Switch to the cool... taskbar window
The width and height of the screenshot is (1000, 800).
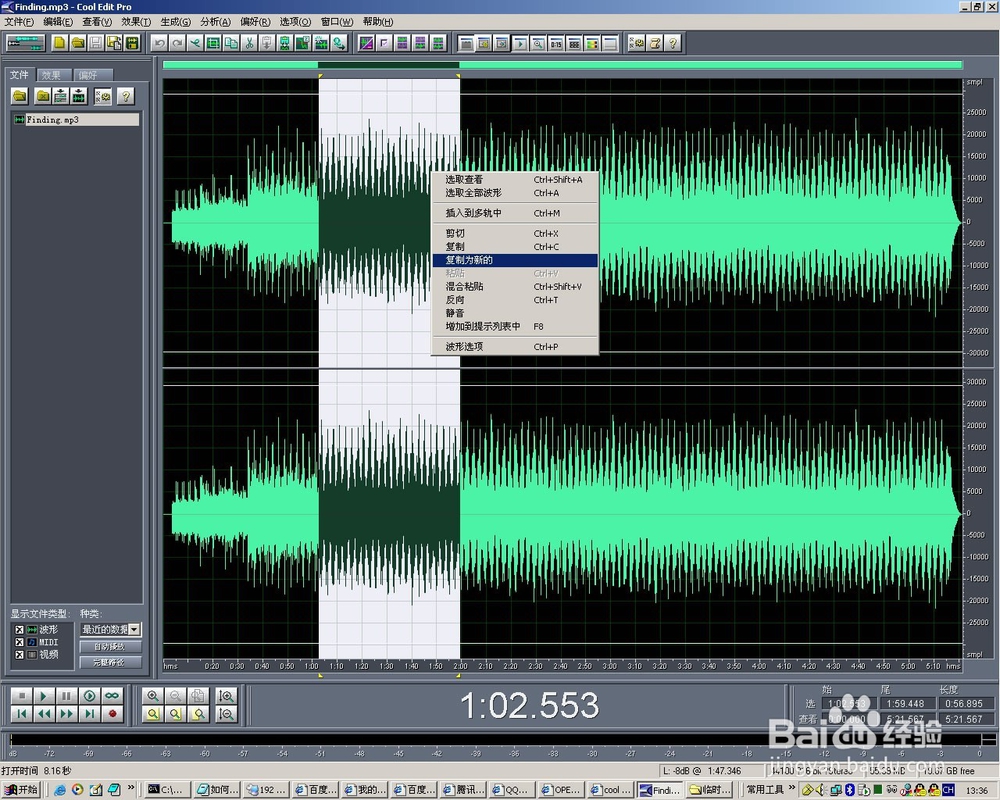click(610, 790)
